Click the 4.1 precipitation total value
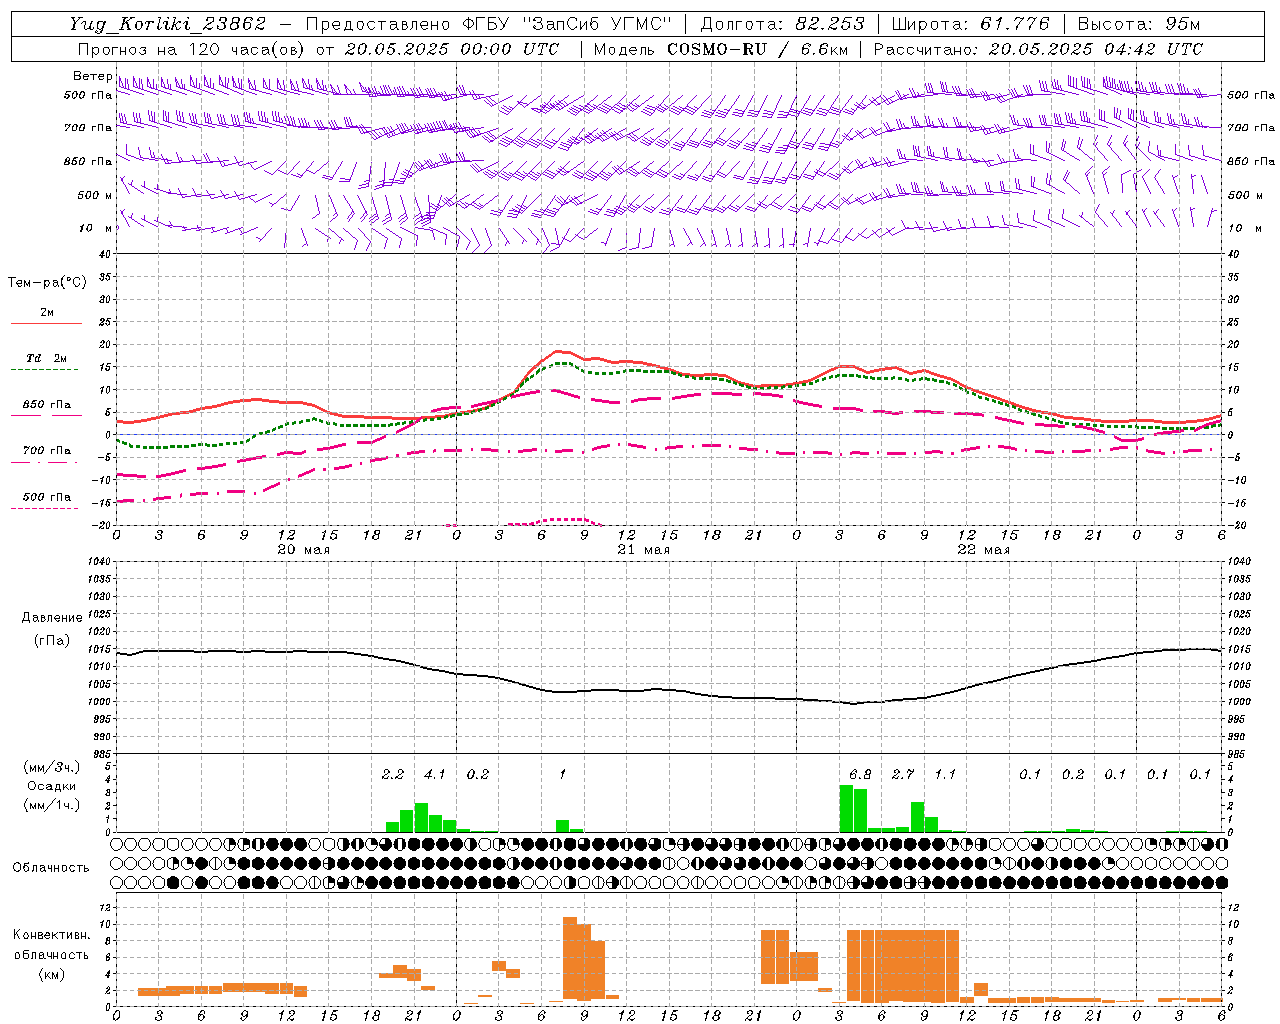The image size is (1280, 1024). tap(435, 775)
